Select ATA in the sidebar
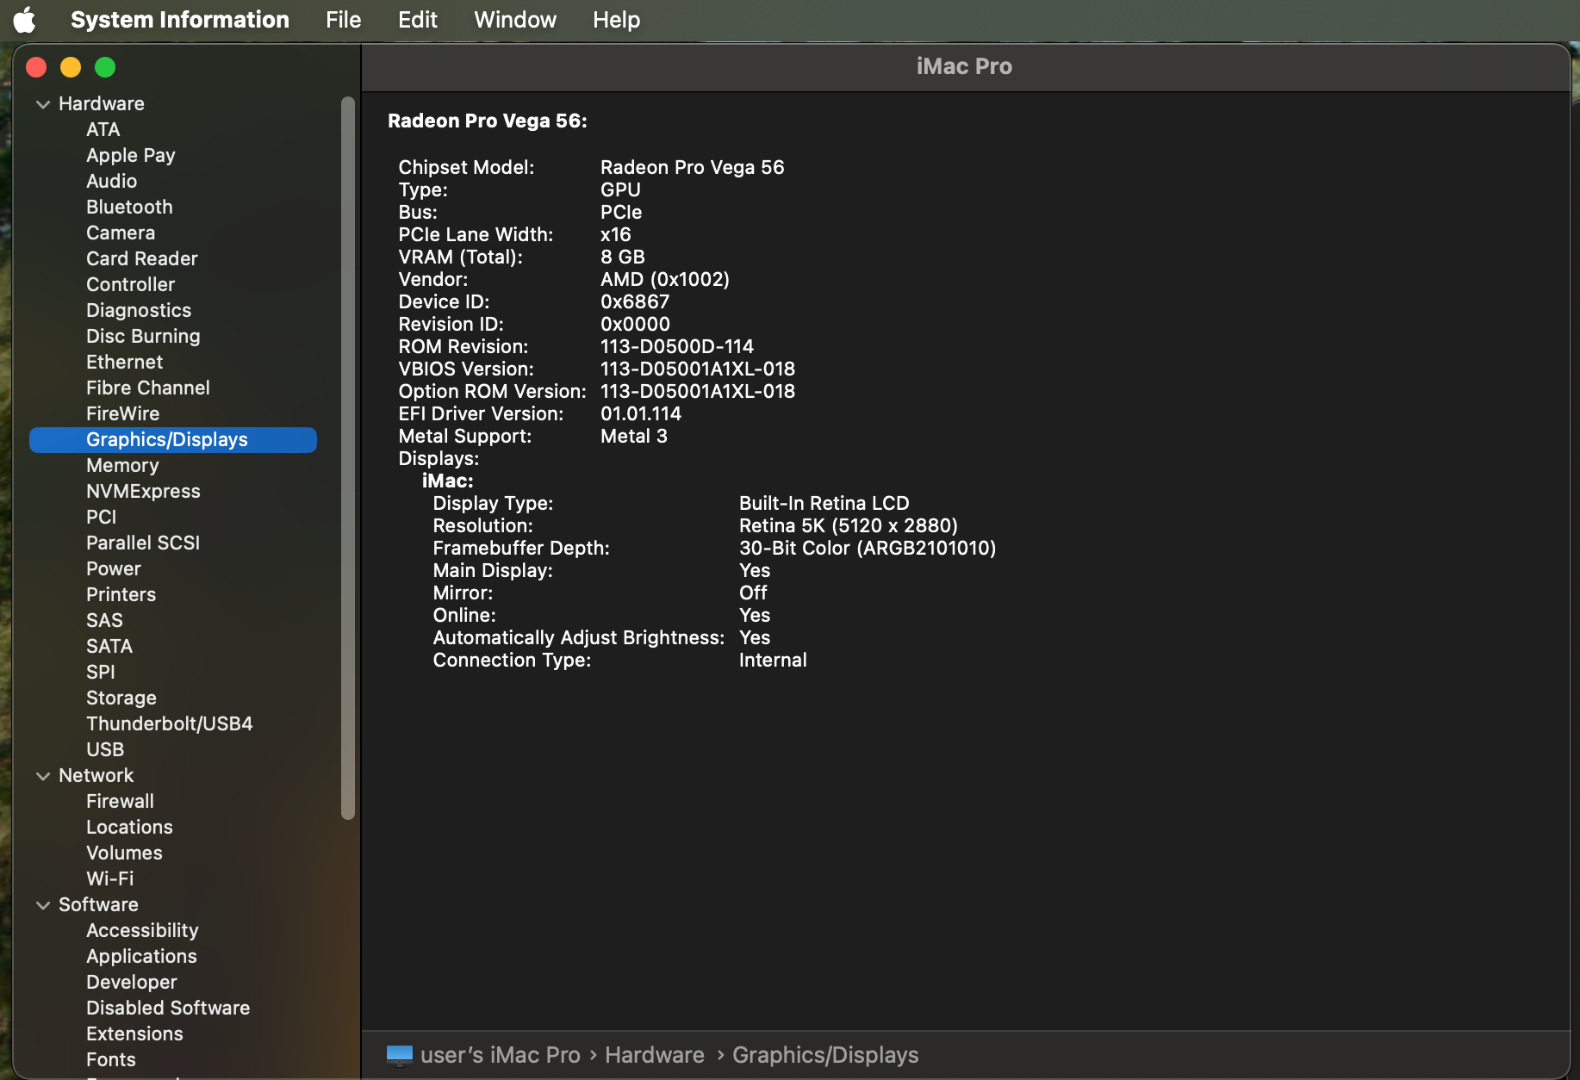Screen dimensions: 1580x1080 coord(103,130)
